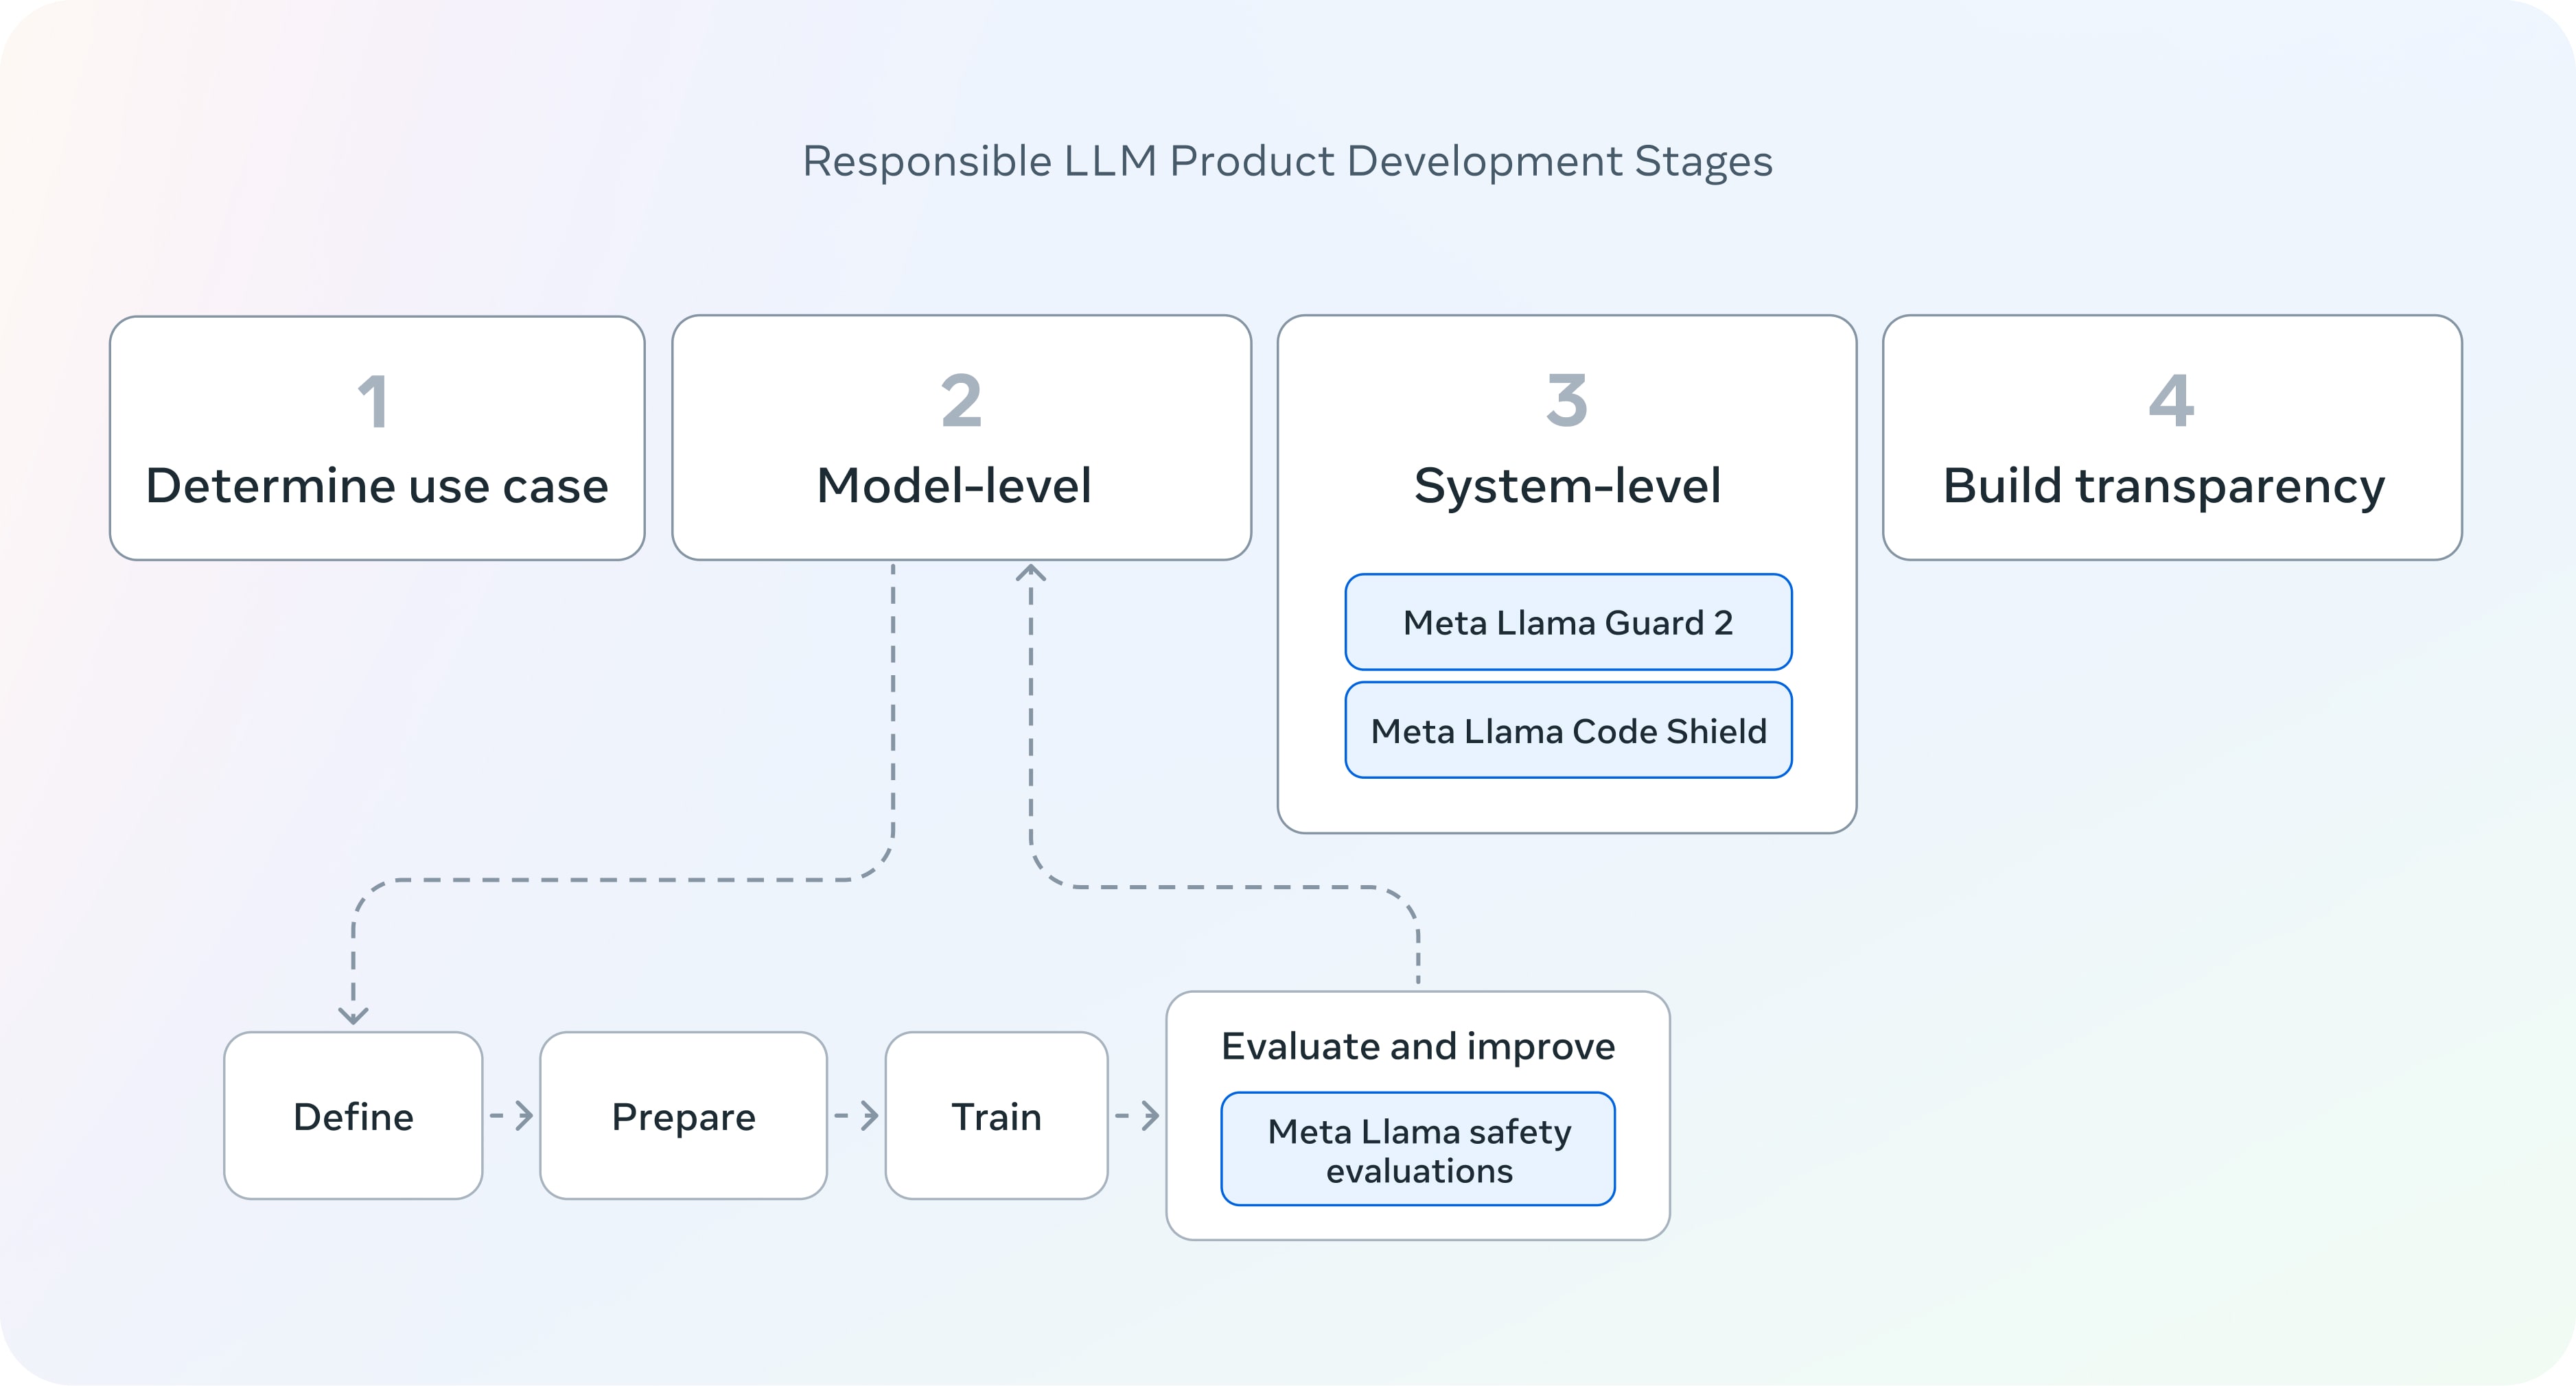The image size is (2576, 1386).
Task: Select the Prepare step box
Action: (x=683, y=1116)
